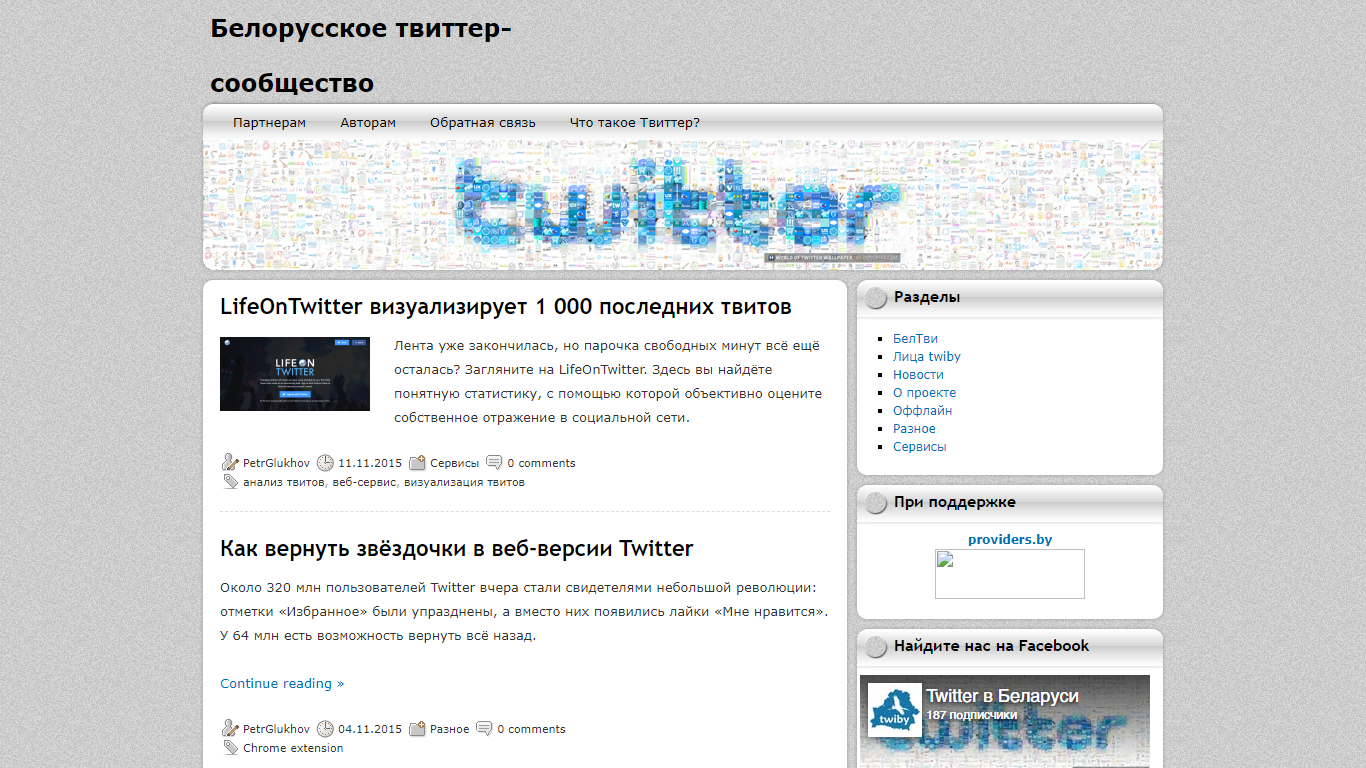Open PetrGlukhov author link on 11.11.2015 post
Image resolution: width=1366 pixels, height=768 pixels.
276,463
